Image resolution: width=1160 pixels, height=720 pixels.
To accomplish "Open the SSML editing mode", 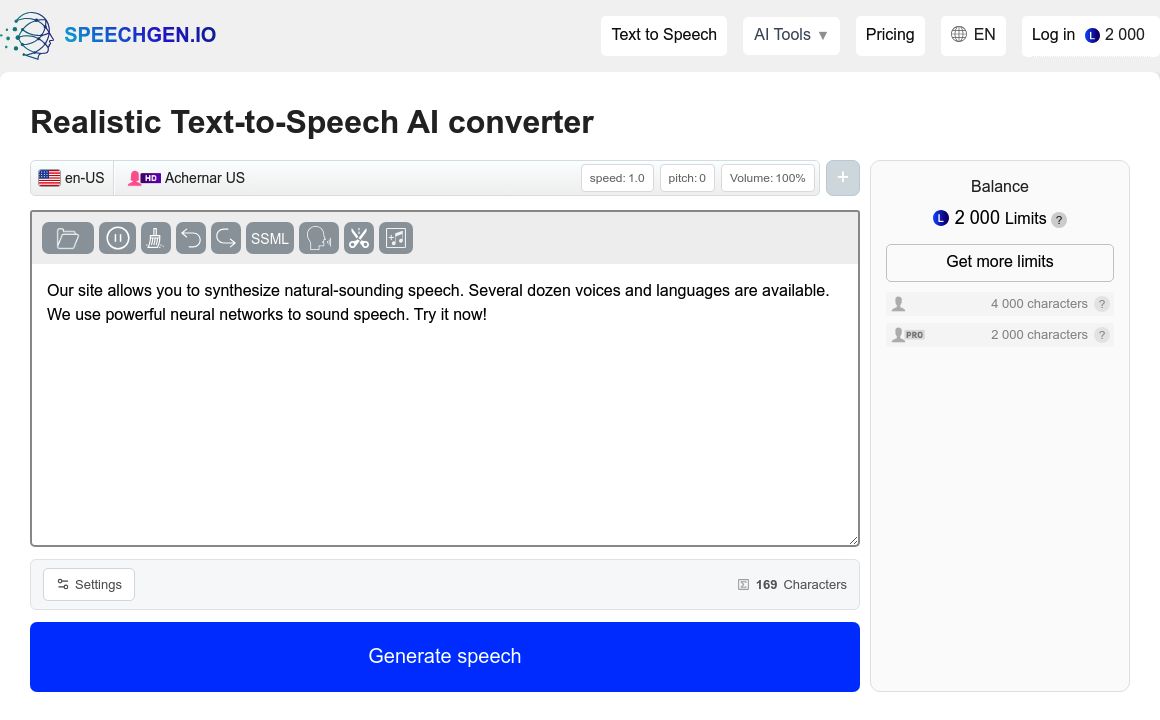I will coord(269,238).
